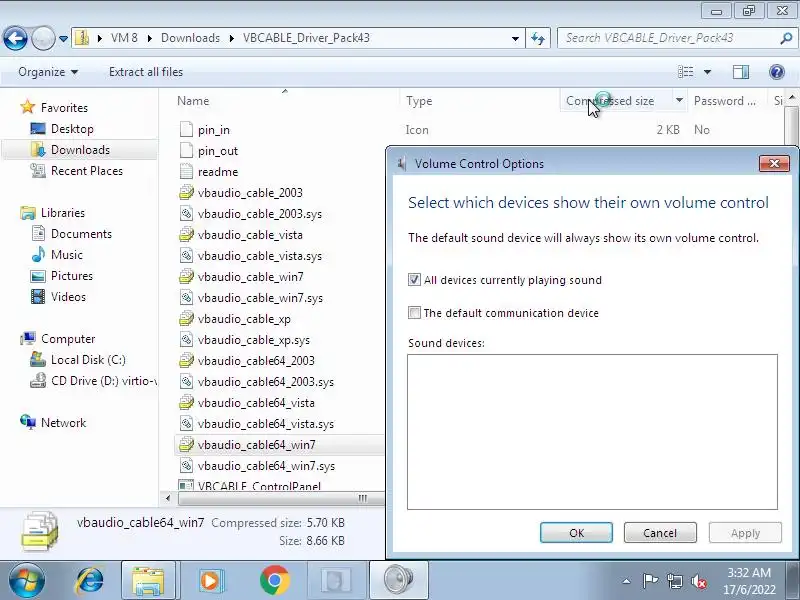800x600 pixels.
Task: Show hidden tray icons arrow
Action: pyautogui.click(x=627, y=581)
